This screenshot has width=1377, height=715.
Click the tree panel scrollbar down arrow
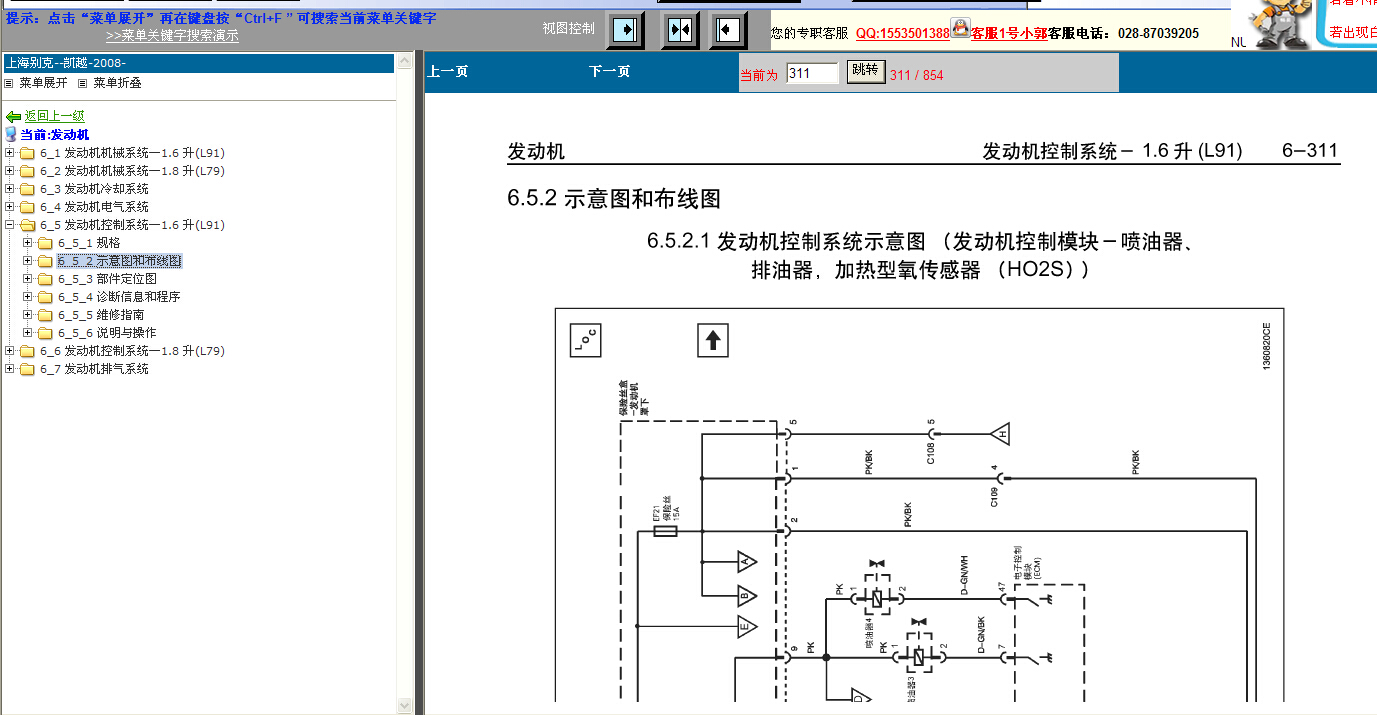(x=405, y=706)
